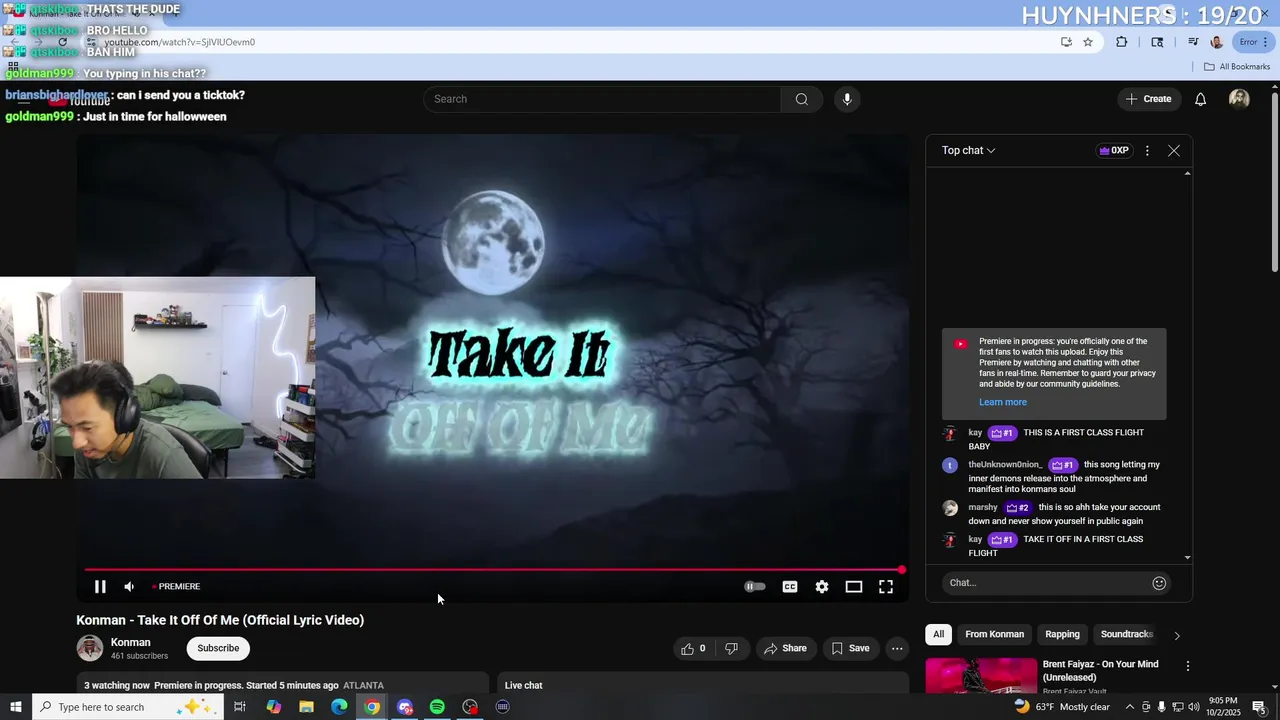Viewport: 1280px width, 720px height.
Task: Open All Bookmarks folder
Action: pyautogui.click(x=1237, y=67)
